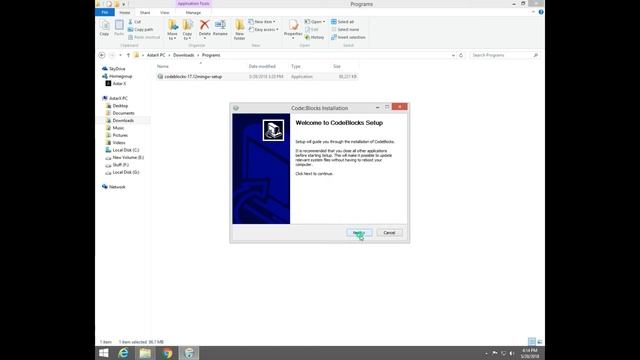
Task: Click the History icon in ribbon
Action: 314,37
